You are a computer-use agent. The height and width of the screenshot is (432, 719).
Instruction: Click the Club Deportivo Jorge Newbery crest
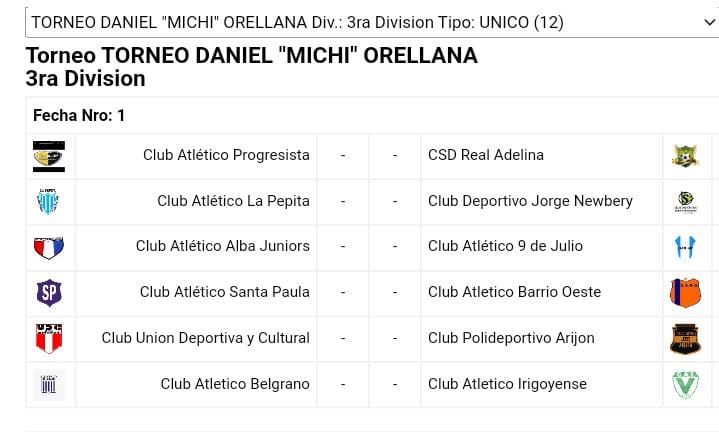tap(685, 201)
